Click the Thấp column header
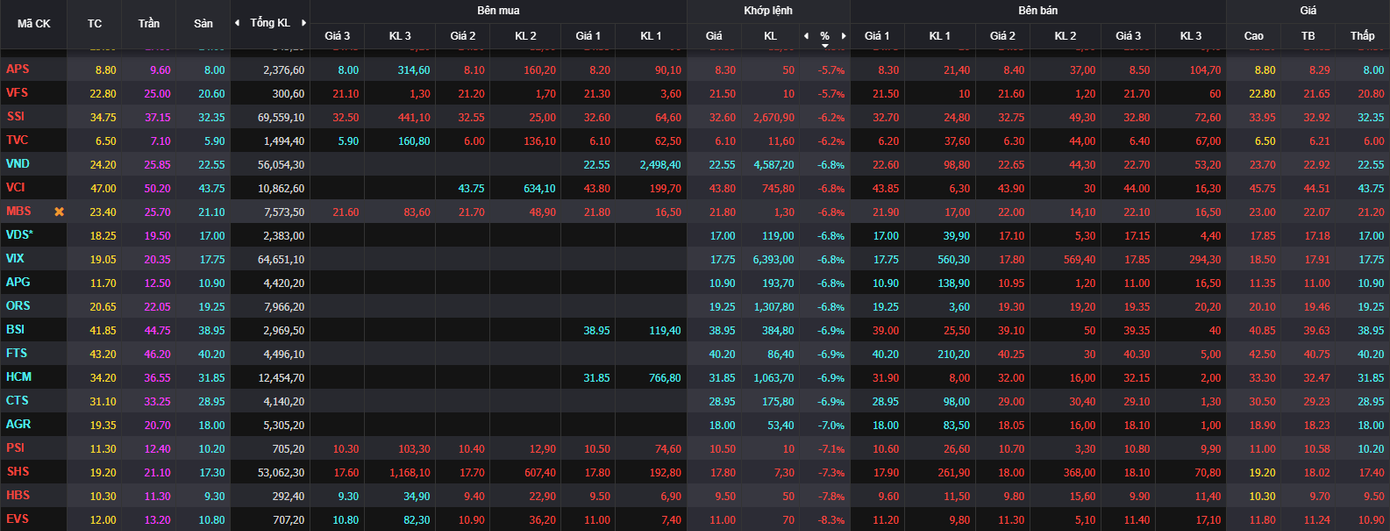The width and height of the screenshot is (1390, 531). [1362, 36]
